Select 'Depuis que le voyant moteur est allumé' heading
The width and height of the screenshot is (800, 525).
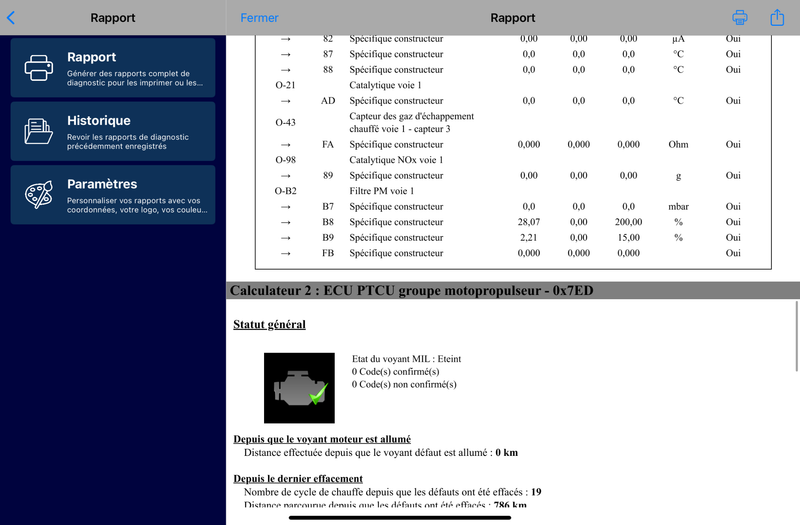[x=322, y=439]
